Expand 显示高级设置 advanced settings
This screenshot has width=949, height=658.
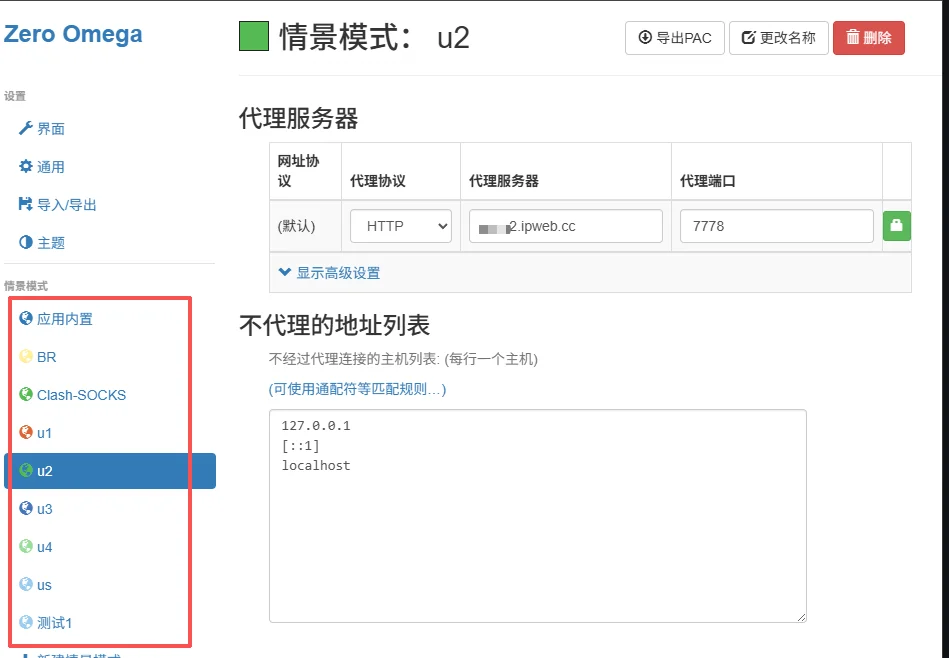(329, 273)
